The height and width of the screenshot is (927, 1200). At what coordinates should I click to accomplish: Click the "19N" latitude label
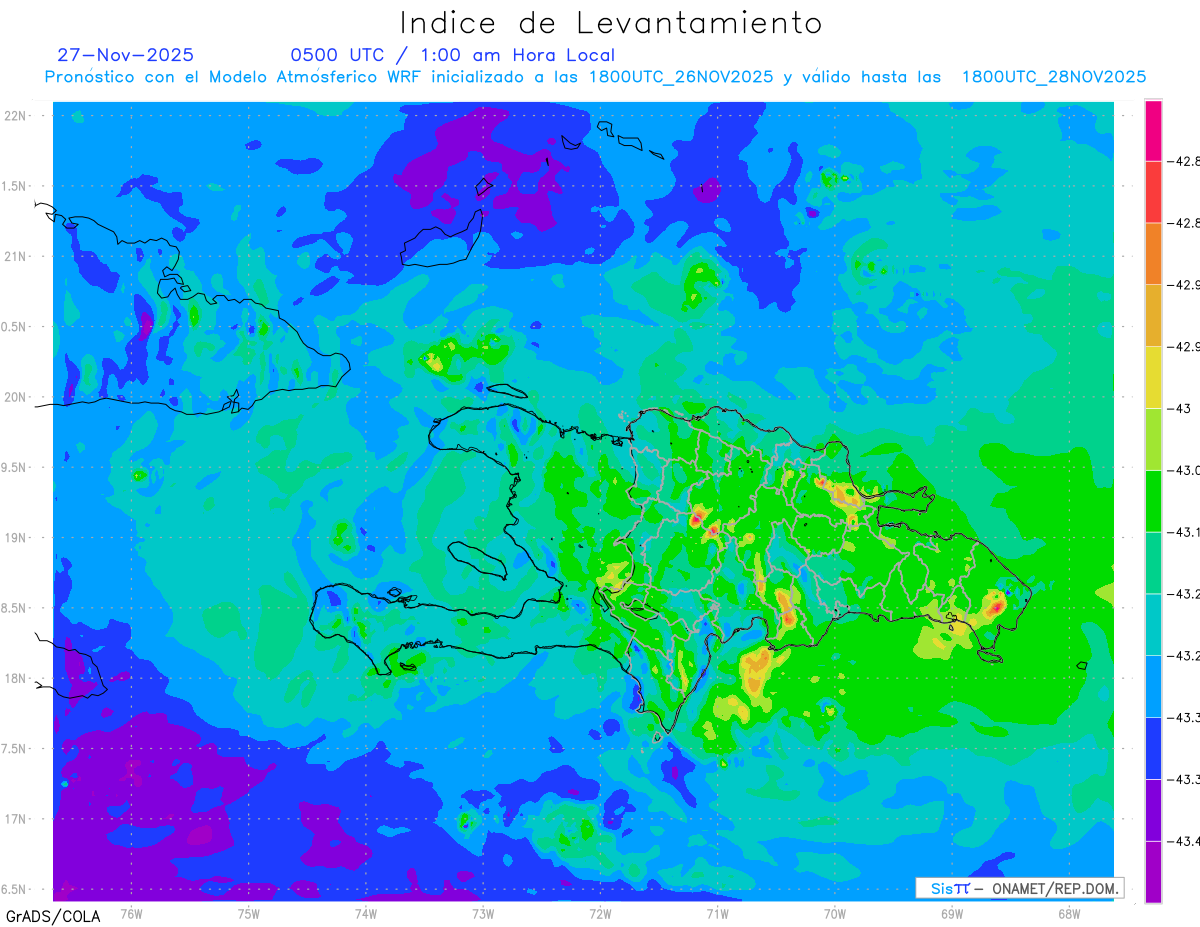tap(16, 538)
